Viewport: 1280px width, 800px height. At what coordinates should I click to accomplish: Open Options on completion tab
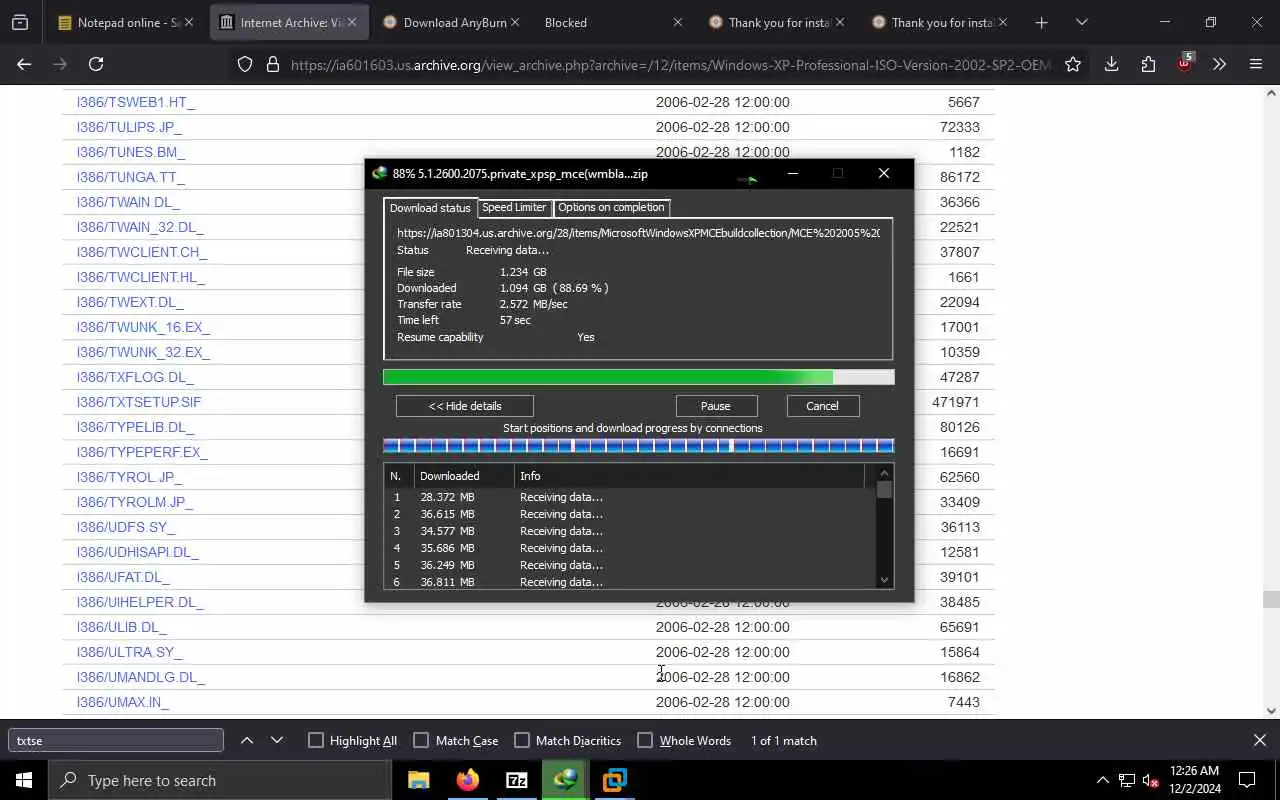pyautogui.click(x=611, y=207)
